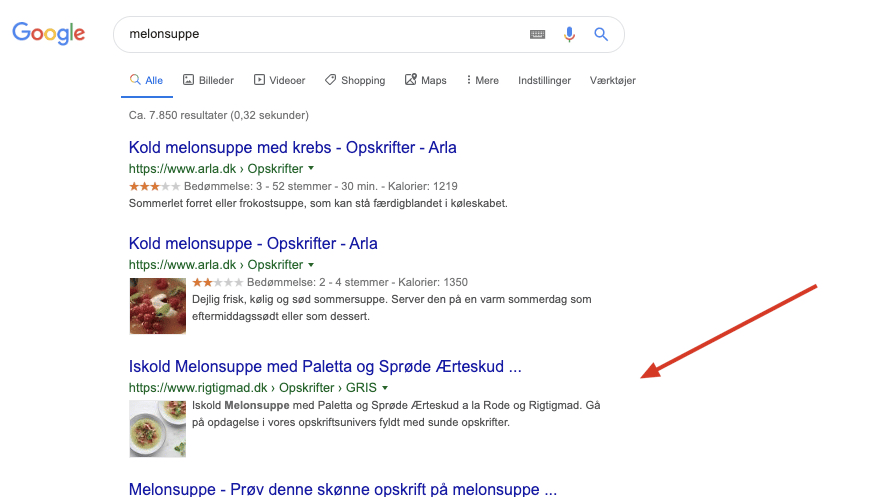
Task: Open Indstillinger settings
Action: coord(545,81)
